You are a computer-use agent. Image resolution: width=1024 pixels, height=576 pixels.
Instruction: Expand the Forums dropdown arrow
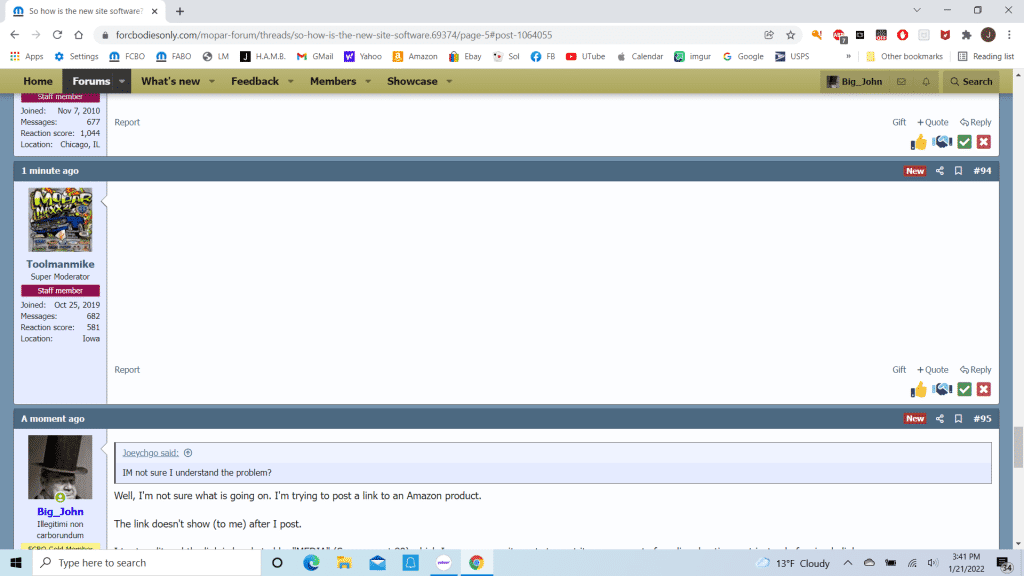pos(122,82)
